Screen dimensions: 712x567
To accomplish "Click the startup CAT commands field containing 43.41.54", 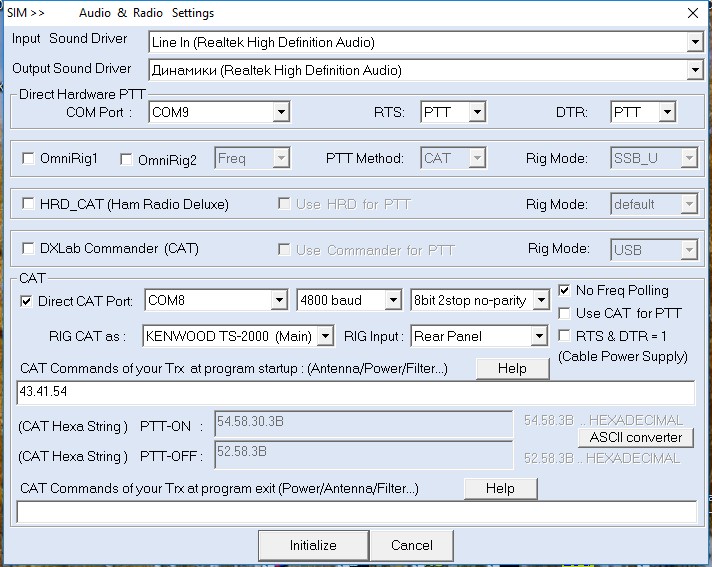I will point(355,392).
